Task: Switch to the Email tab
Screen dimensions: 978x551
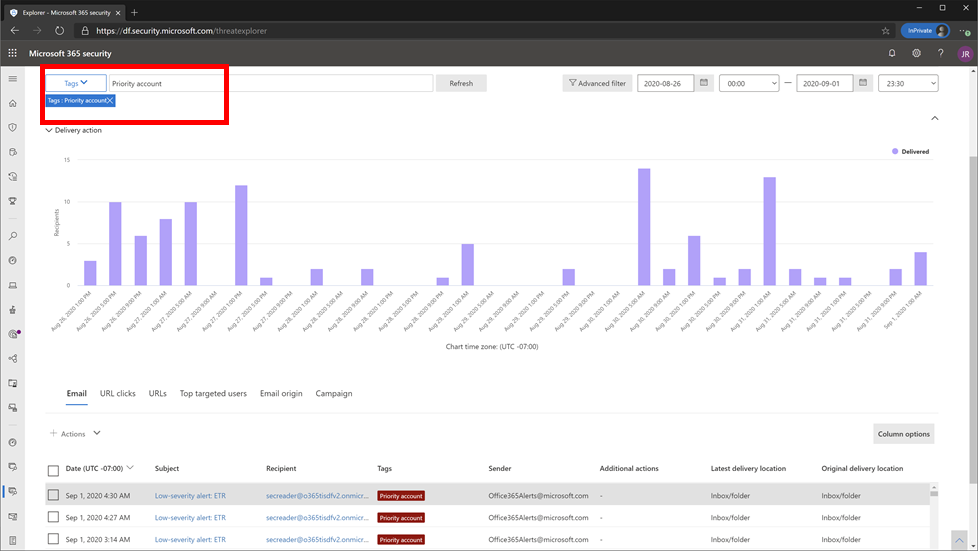Action: coord(77,393)
